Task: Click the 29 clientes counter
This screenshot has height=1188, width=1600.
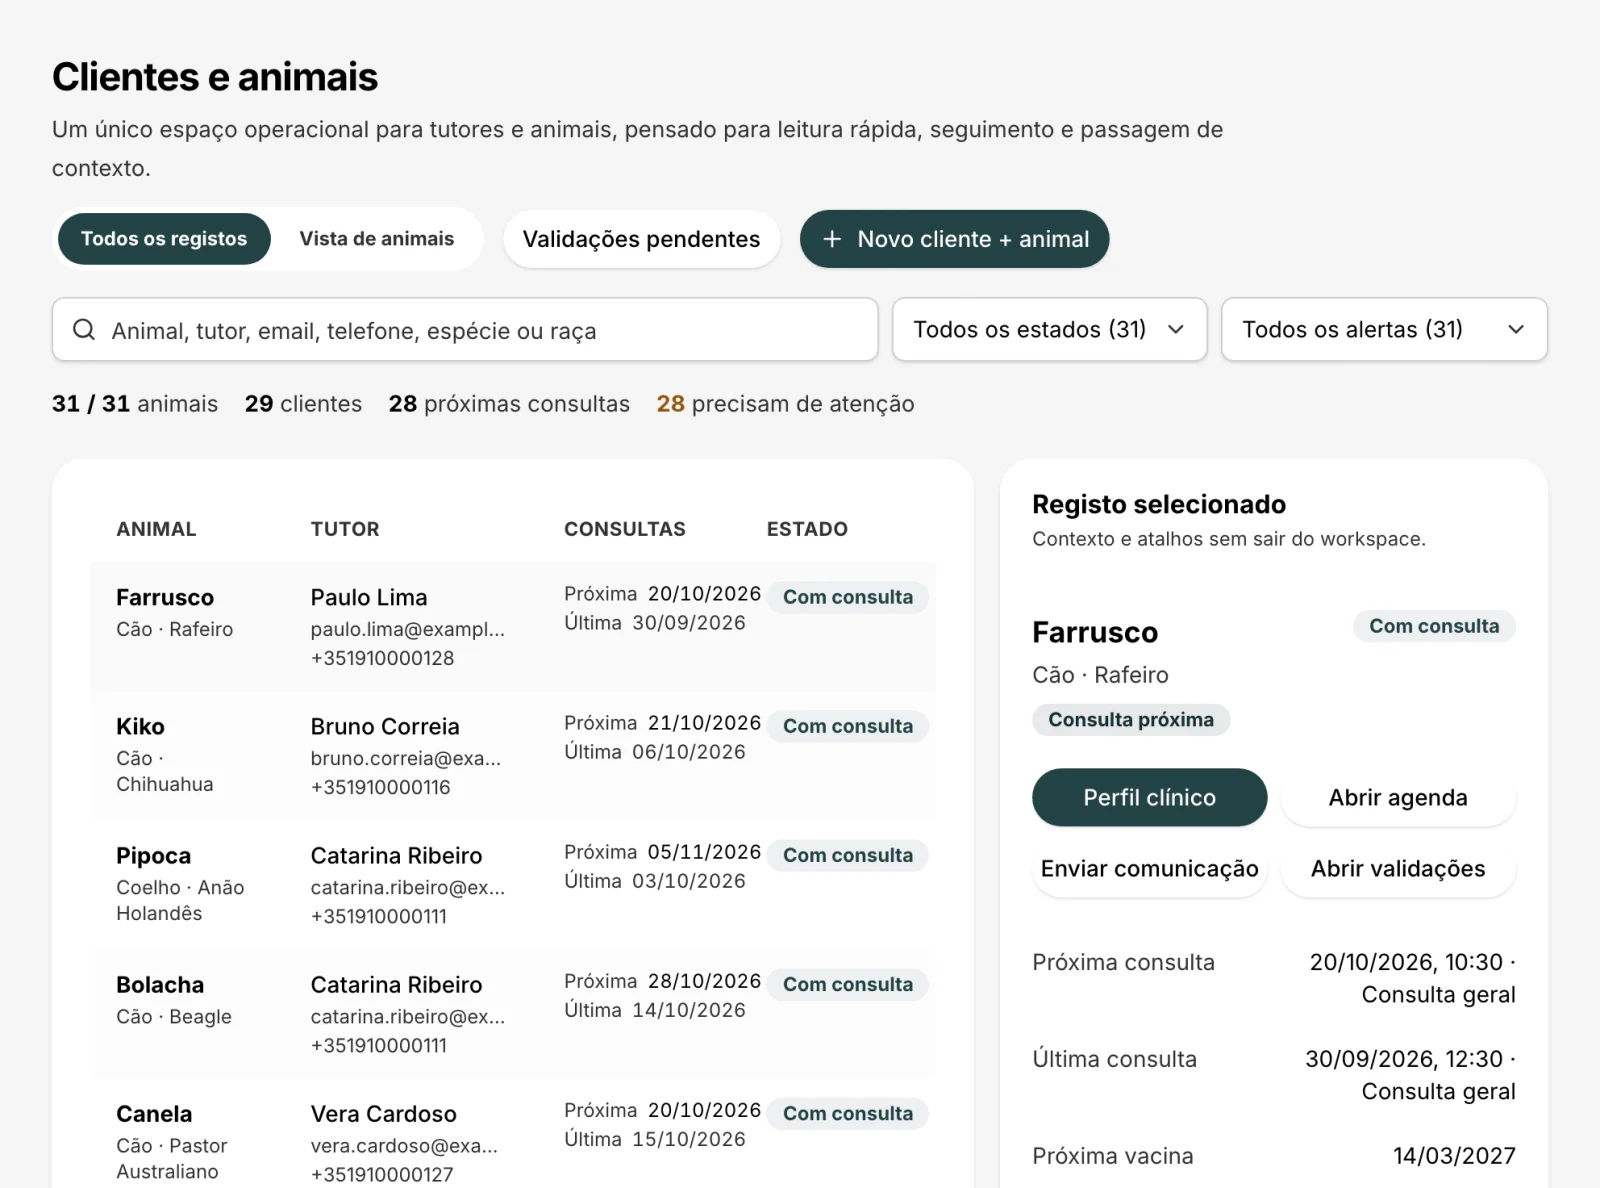Action: [303, 403]
